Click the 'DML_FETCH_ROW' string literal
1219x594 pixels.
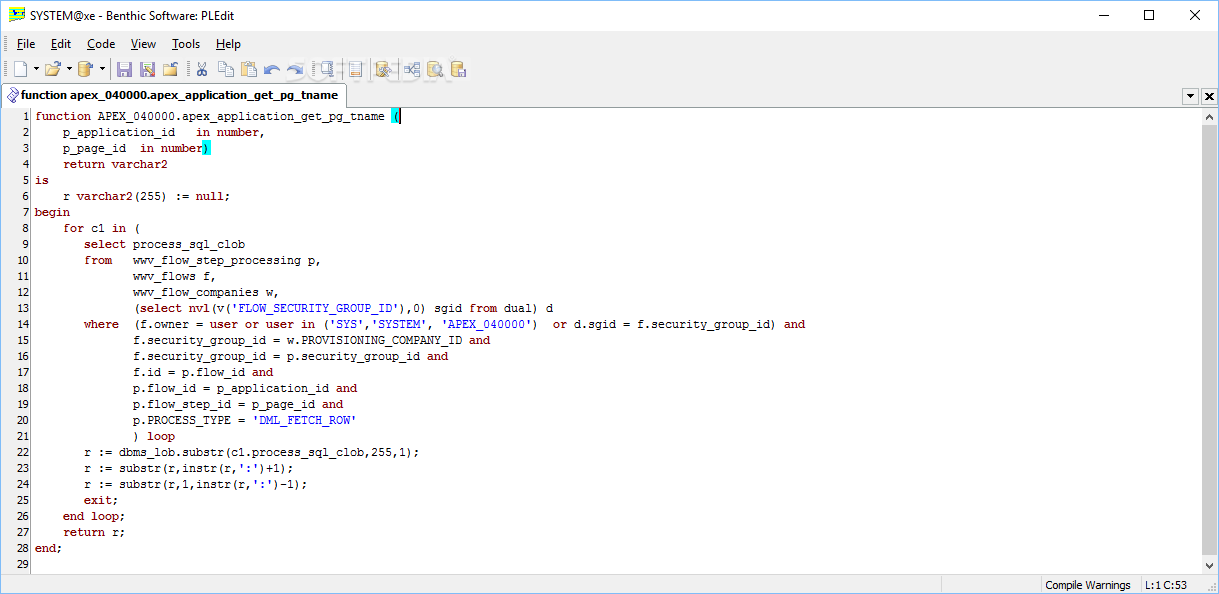point(304,420)
